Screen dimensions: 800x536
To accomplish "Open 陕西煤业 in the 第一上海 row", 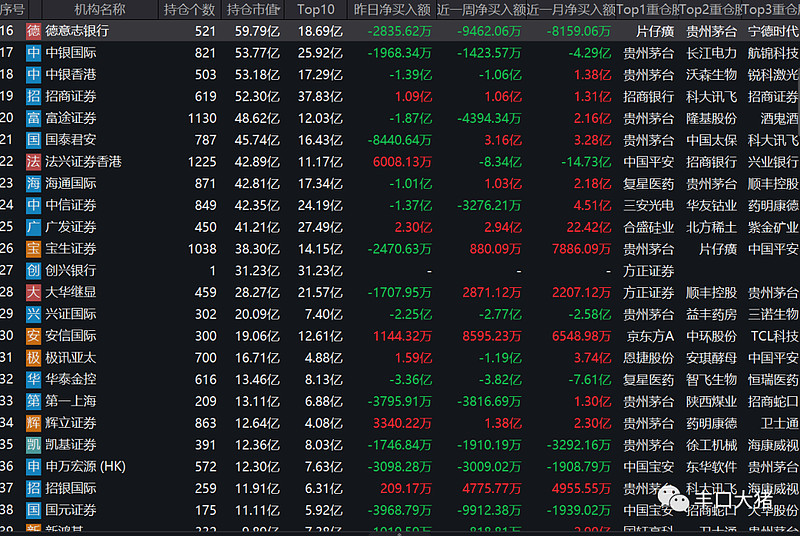I will 711,401.
